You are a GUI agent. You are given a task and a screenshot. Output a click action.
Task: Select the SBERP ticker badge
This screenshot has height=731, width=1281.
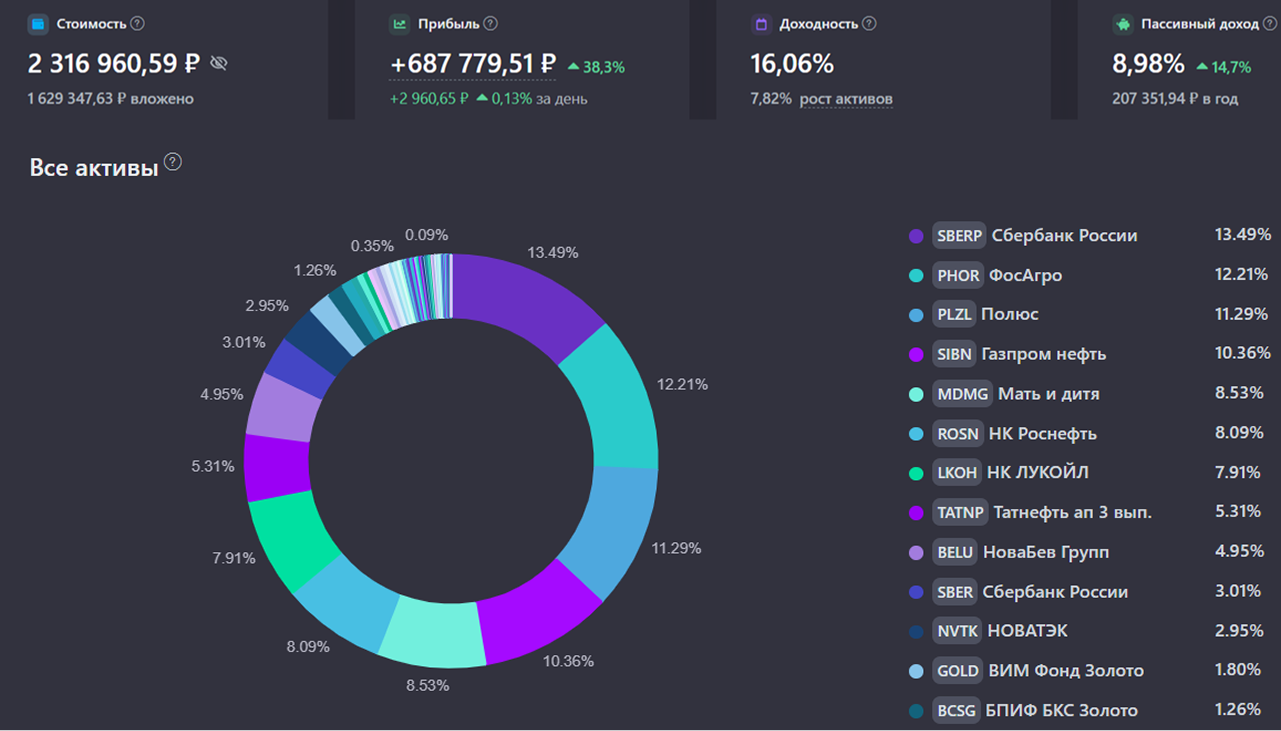pos(958,235)
